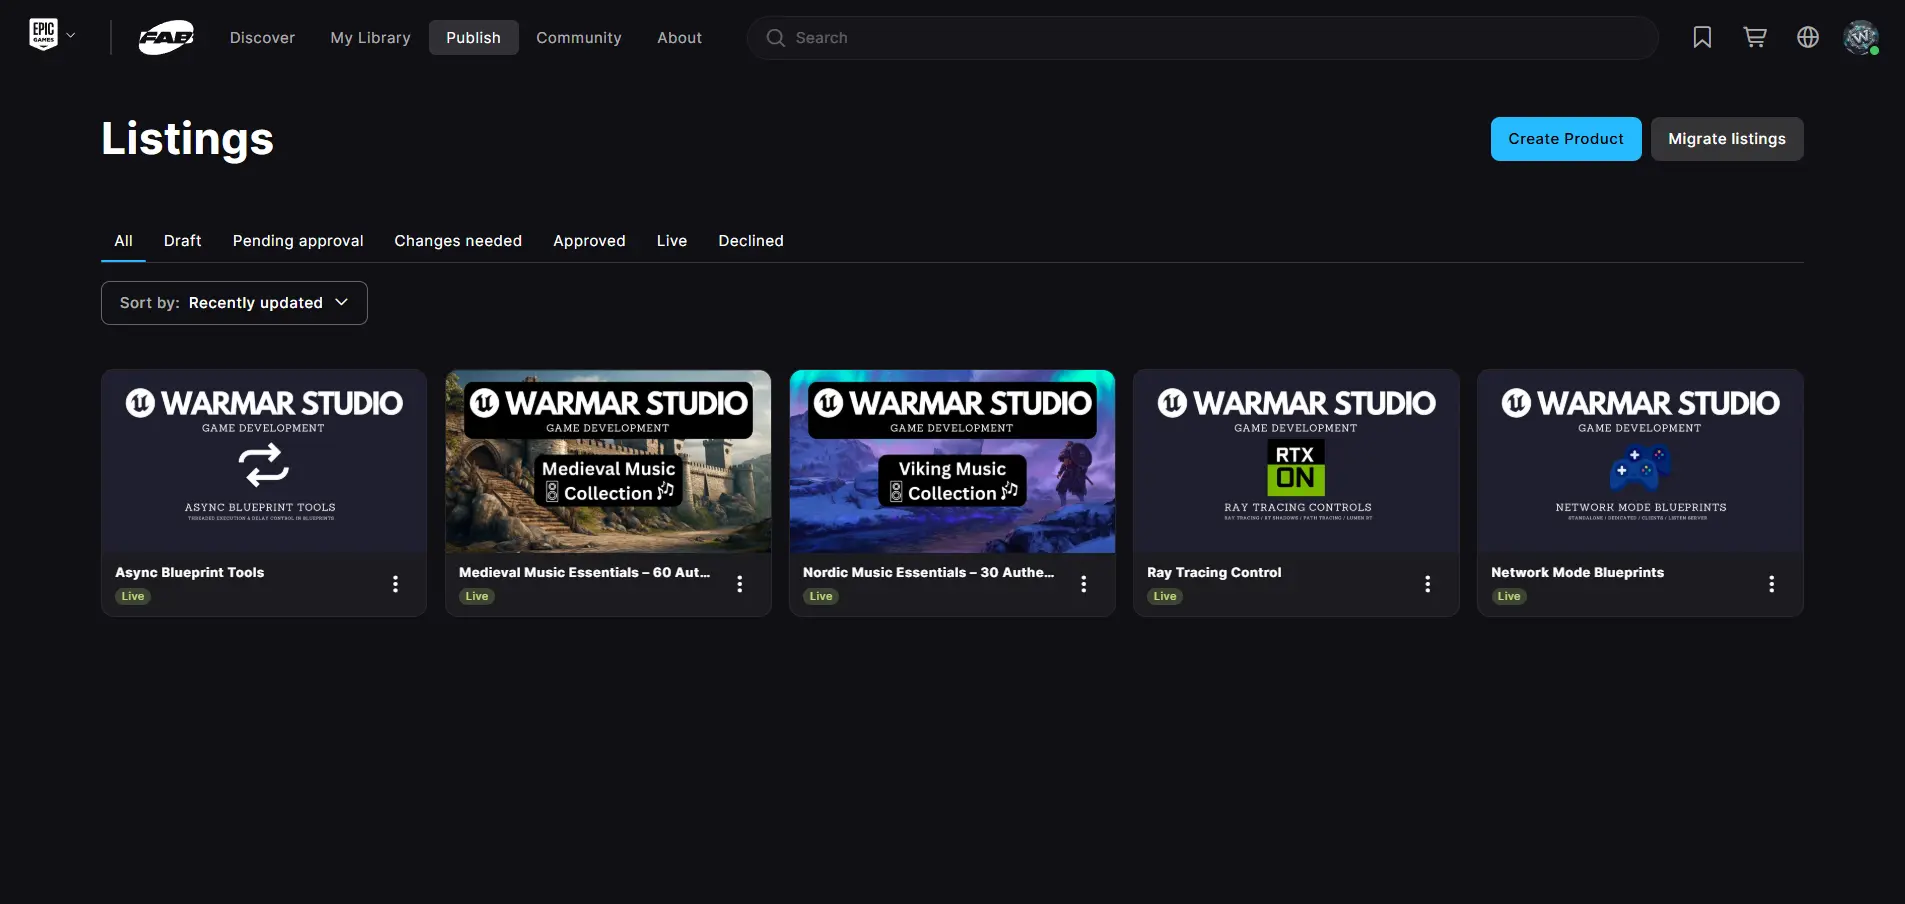Focus the Search field
Screen dimensions: 1905x904
tap(1202, 38)
